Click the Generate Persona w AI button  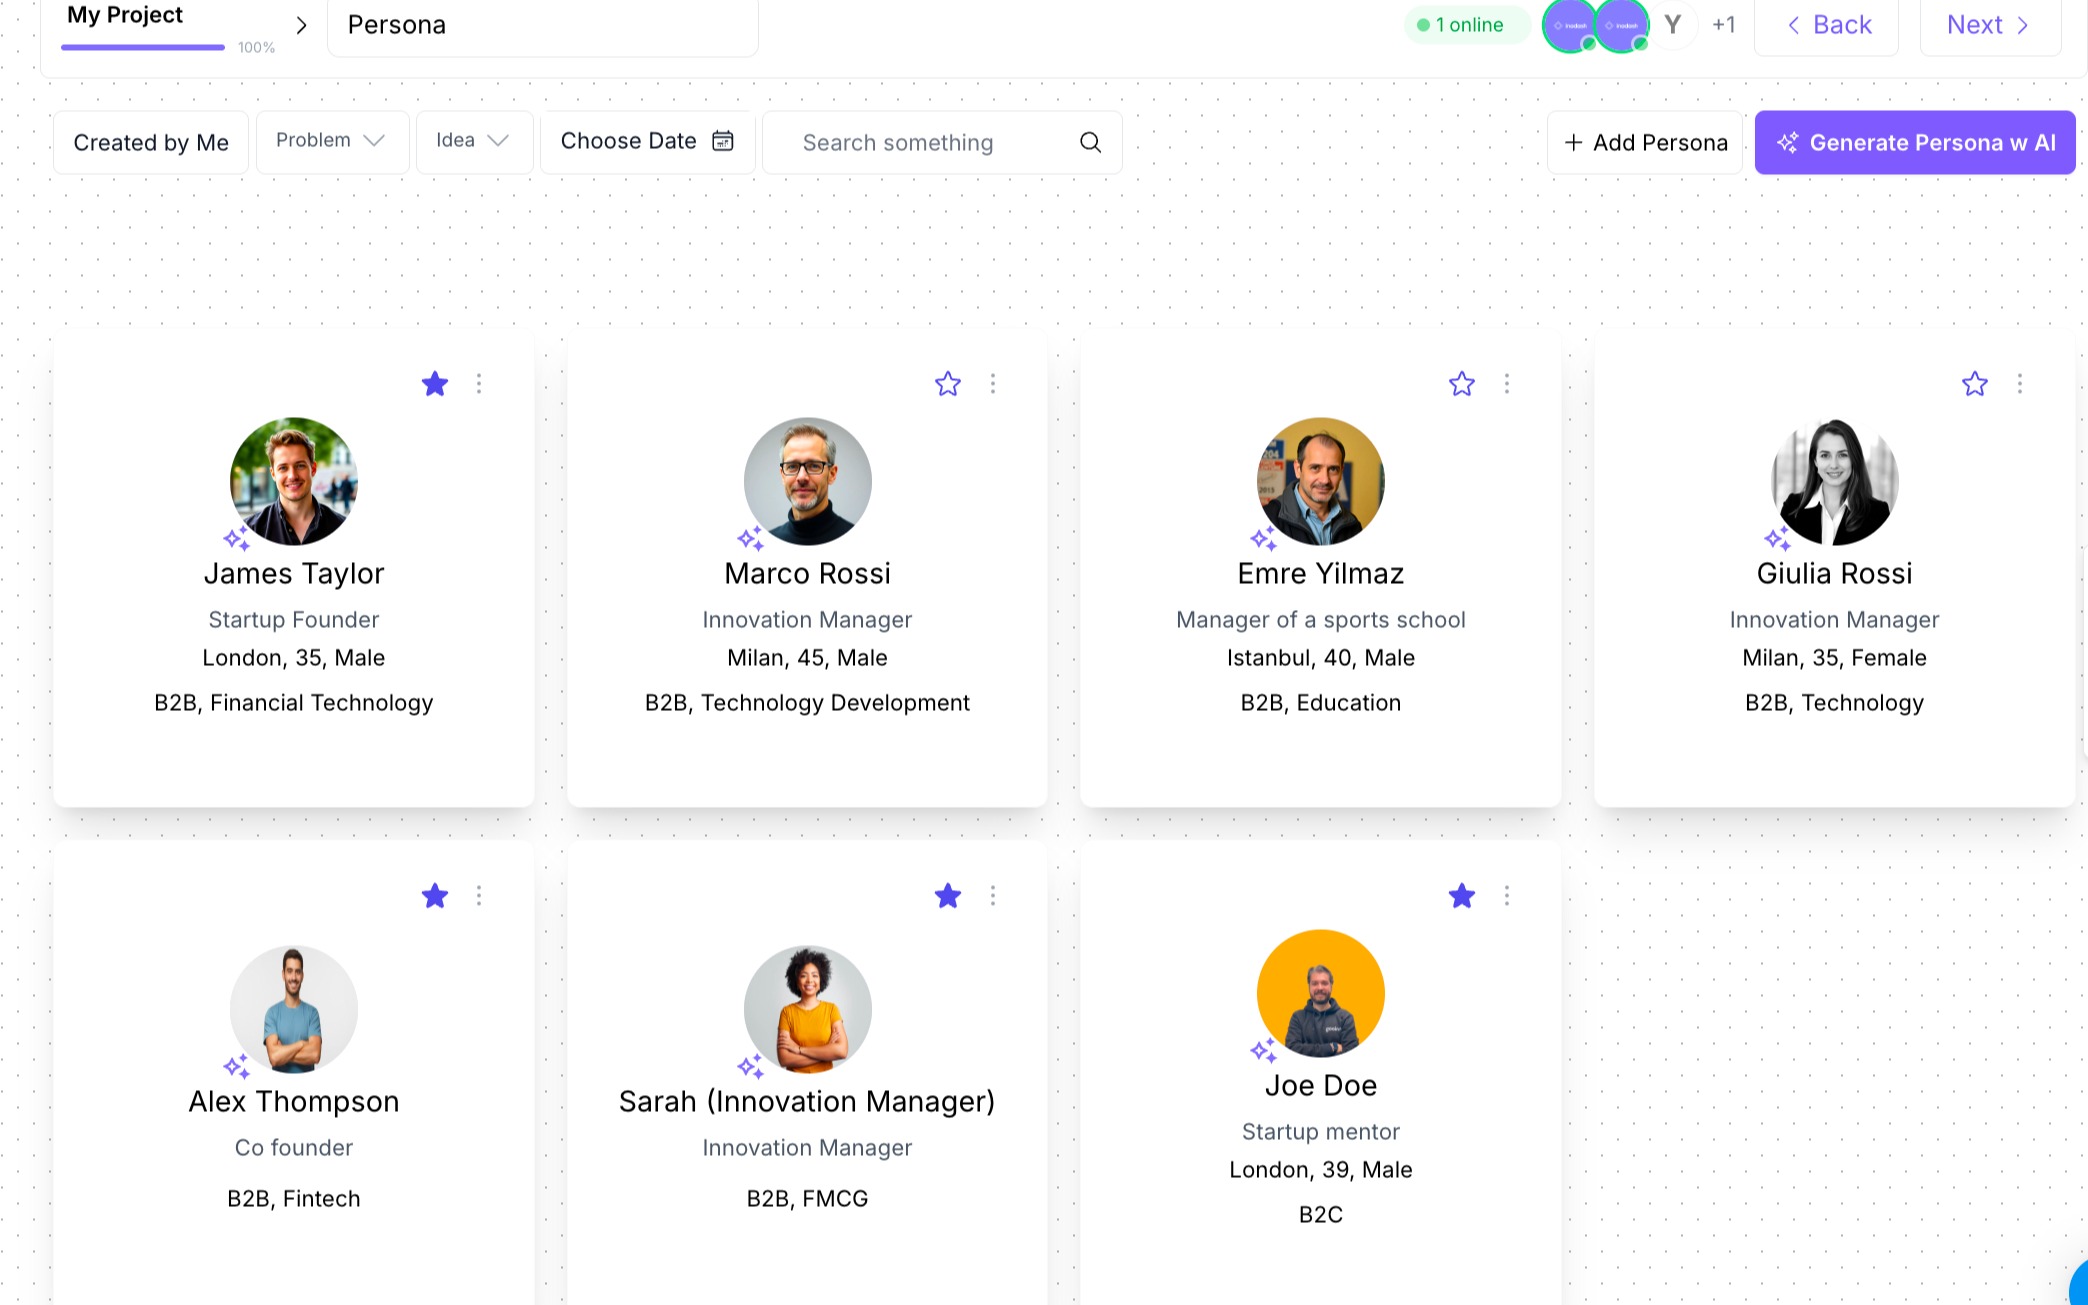[x=1914, y=142]
